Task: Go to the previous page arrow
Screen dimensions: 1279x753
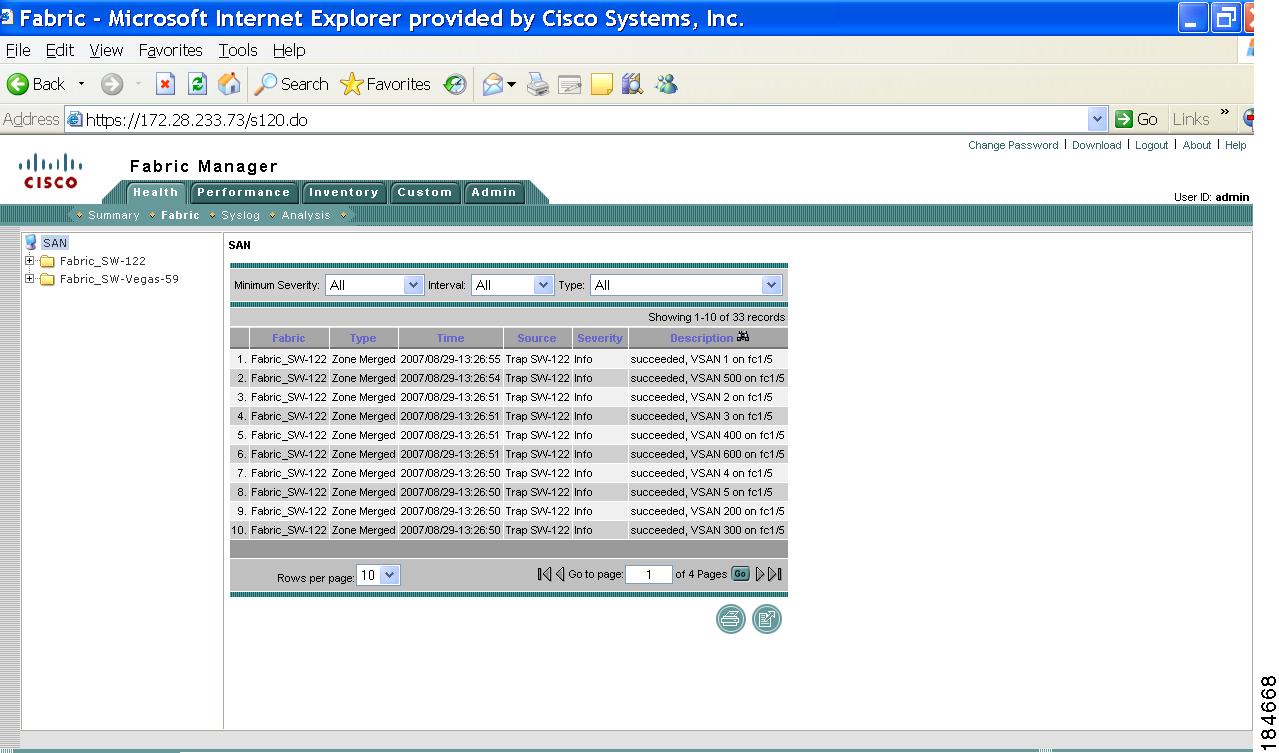Action: click(x=560, y=574)
